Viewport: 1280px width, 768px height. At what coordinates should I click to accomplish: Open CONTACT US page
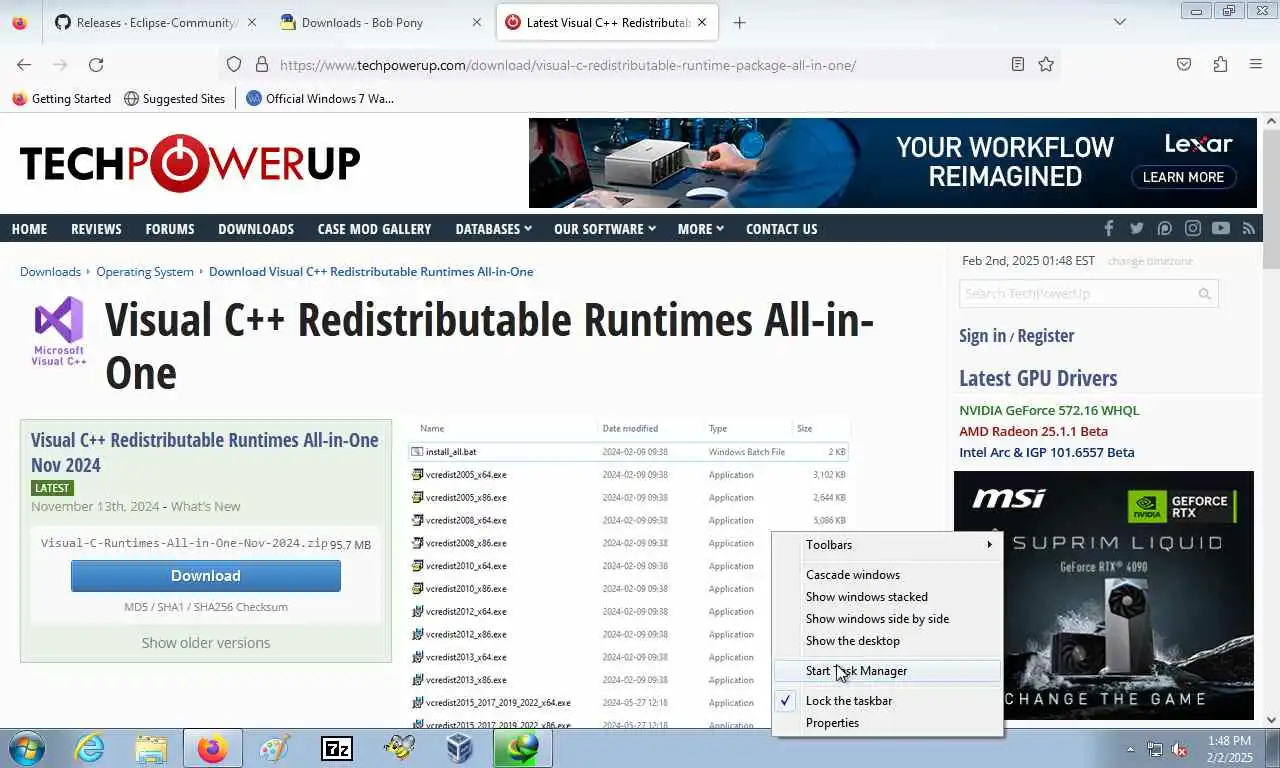(781, 229)
